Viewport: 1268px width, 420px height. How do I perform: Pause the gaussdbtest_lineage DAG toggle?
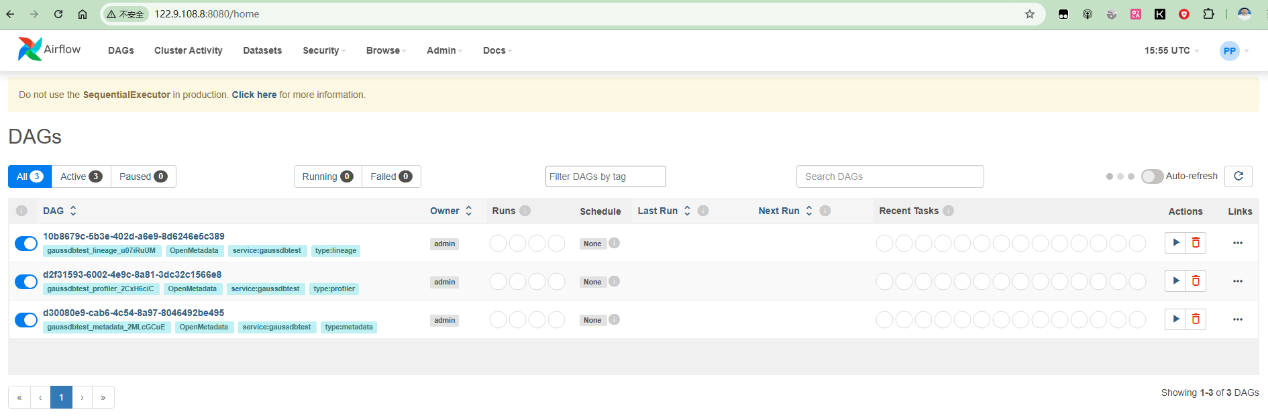[x=26, y=243]
